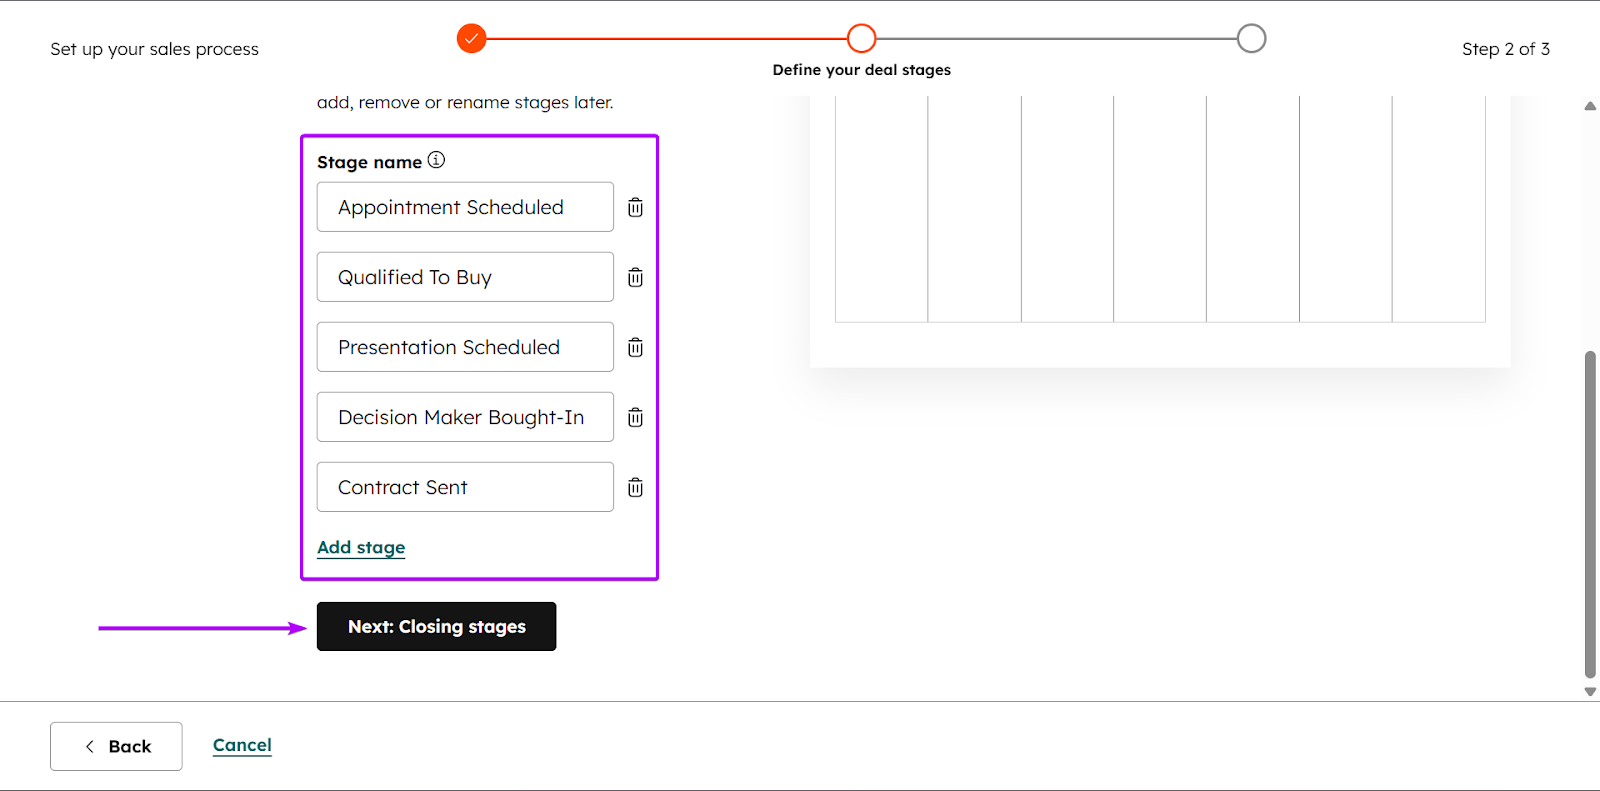Viewport: 1600px width, 791px height.
Task: Select the completed first step checkmark circle
Action: pos(472,39)
